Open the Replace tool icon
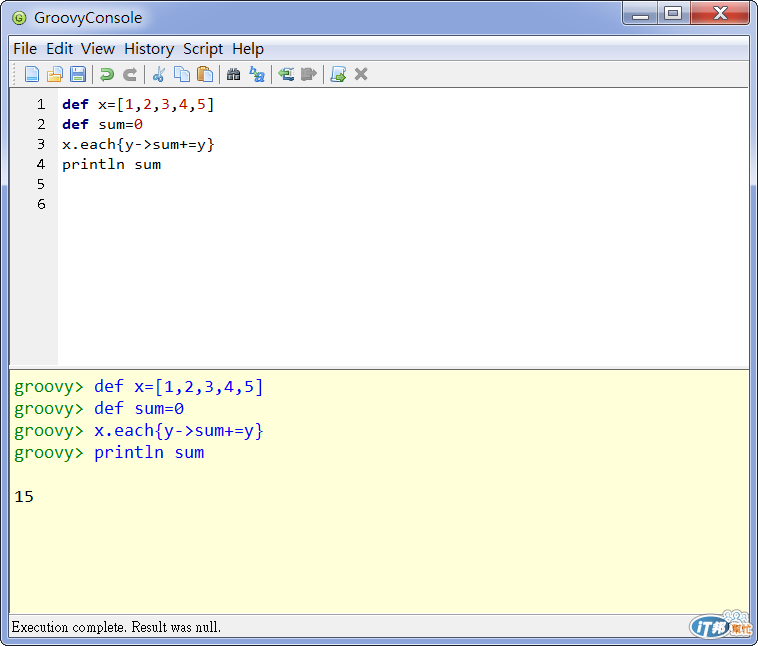The width and height of the screenshot is (758, 646). click(257, 74)
